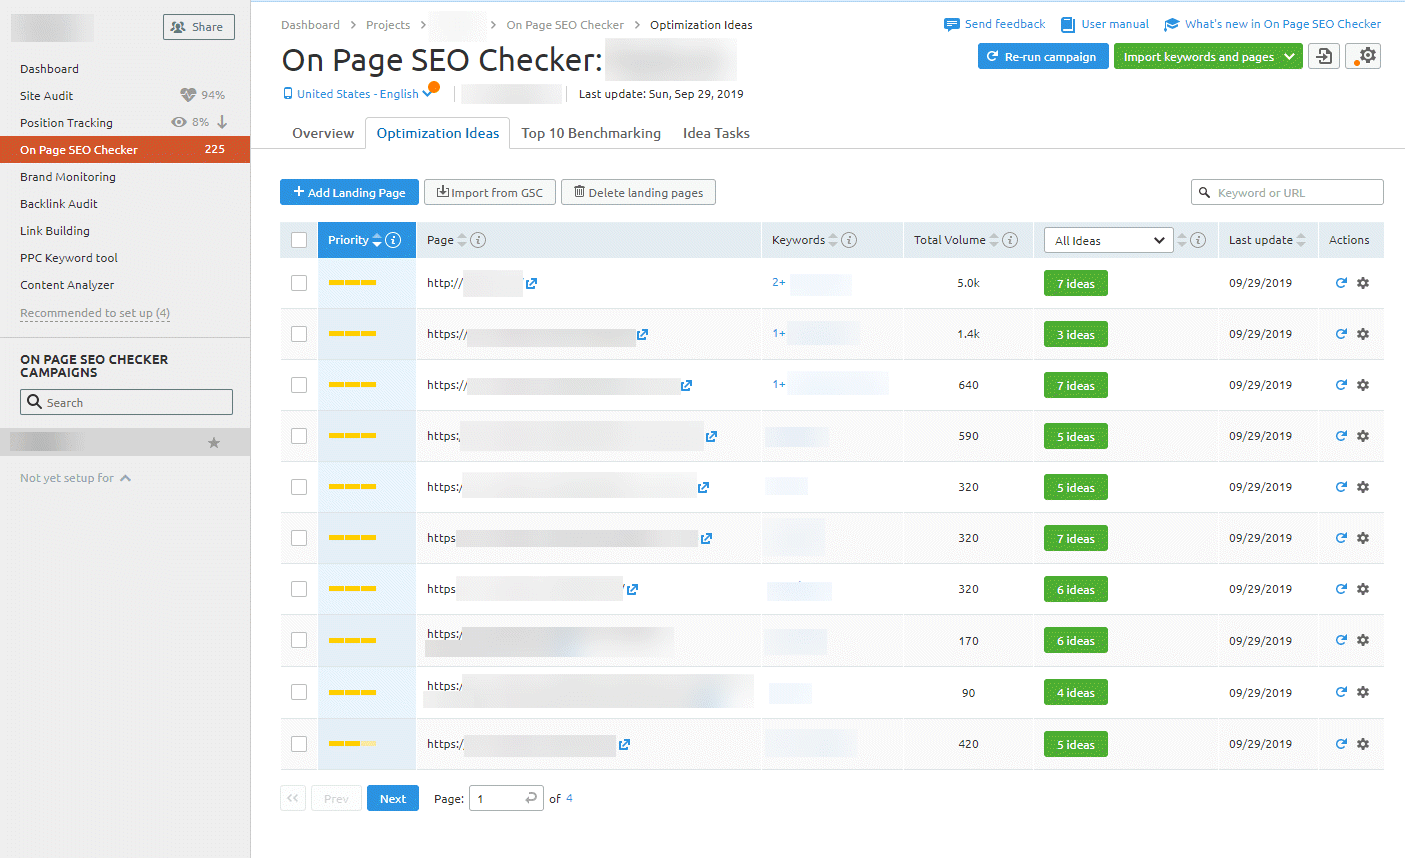
Task: Open the Overview tab
Action: tap(322, 132)
